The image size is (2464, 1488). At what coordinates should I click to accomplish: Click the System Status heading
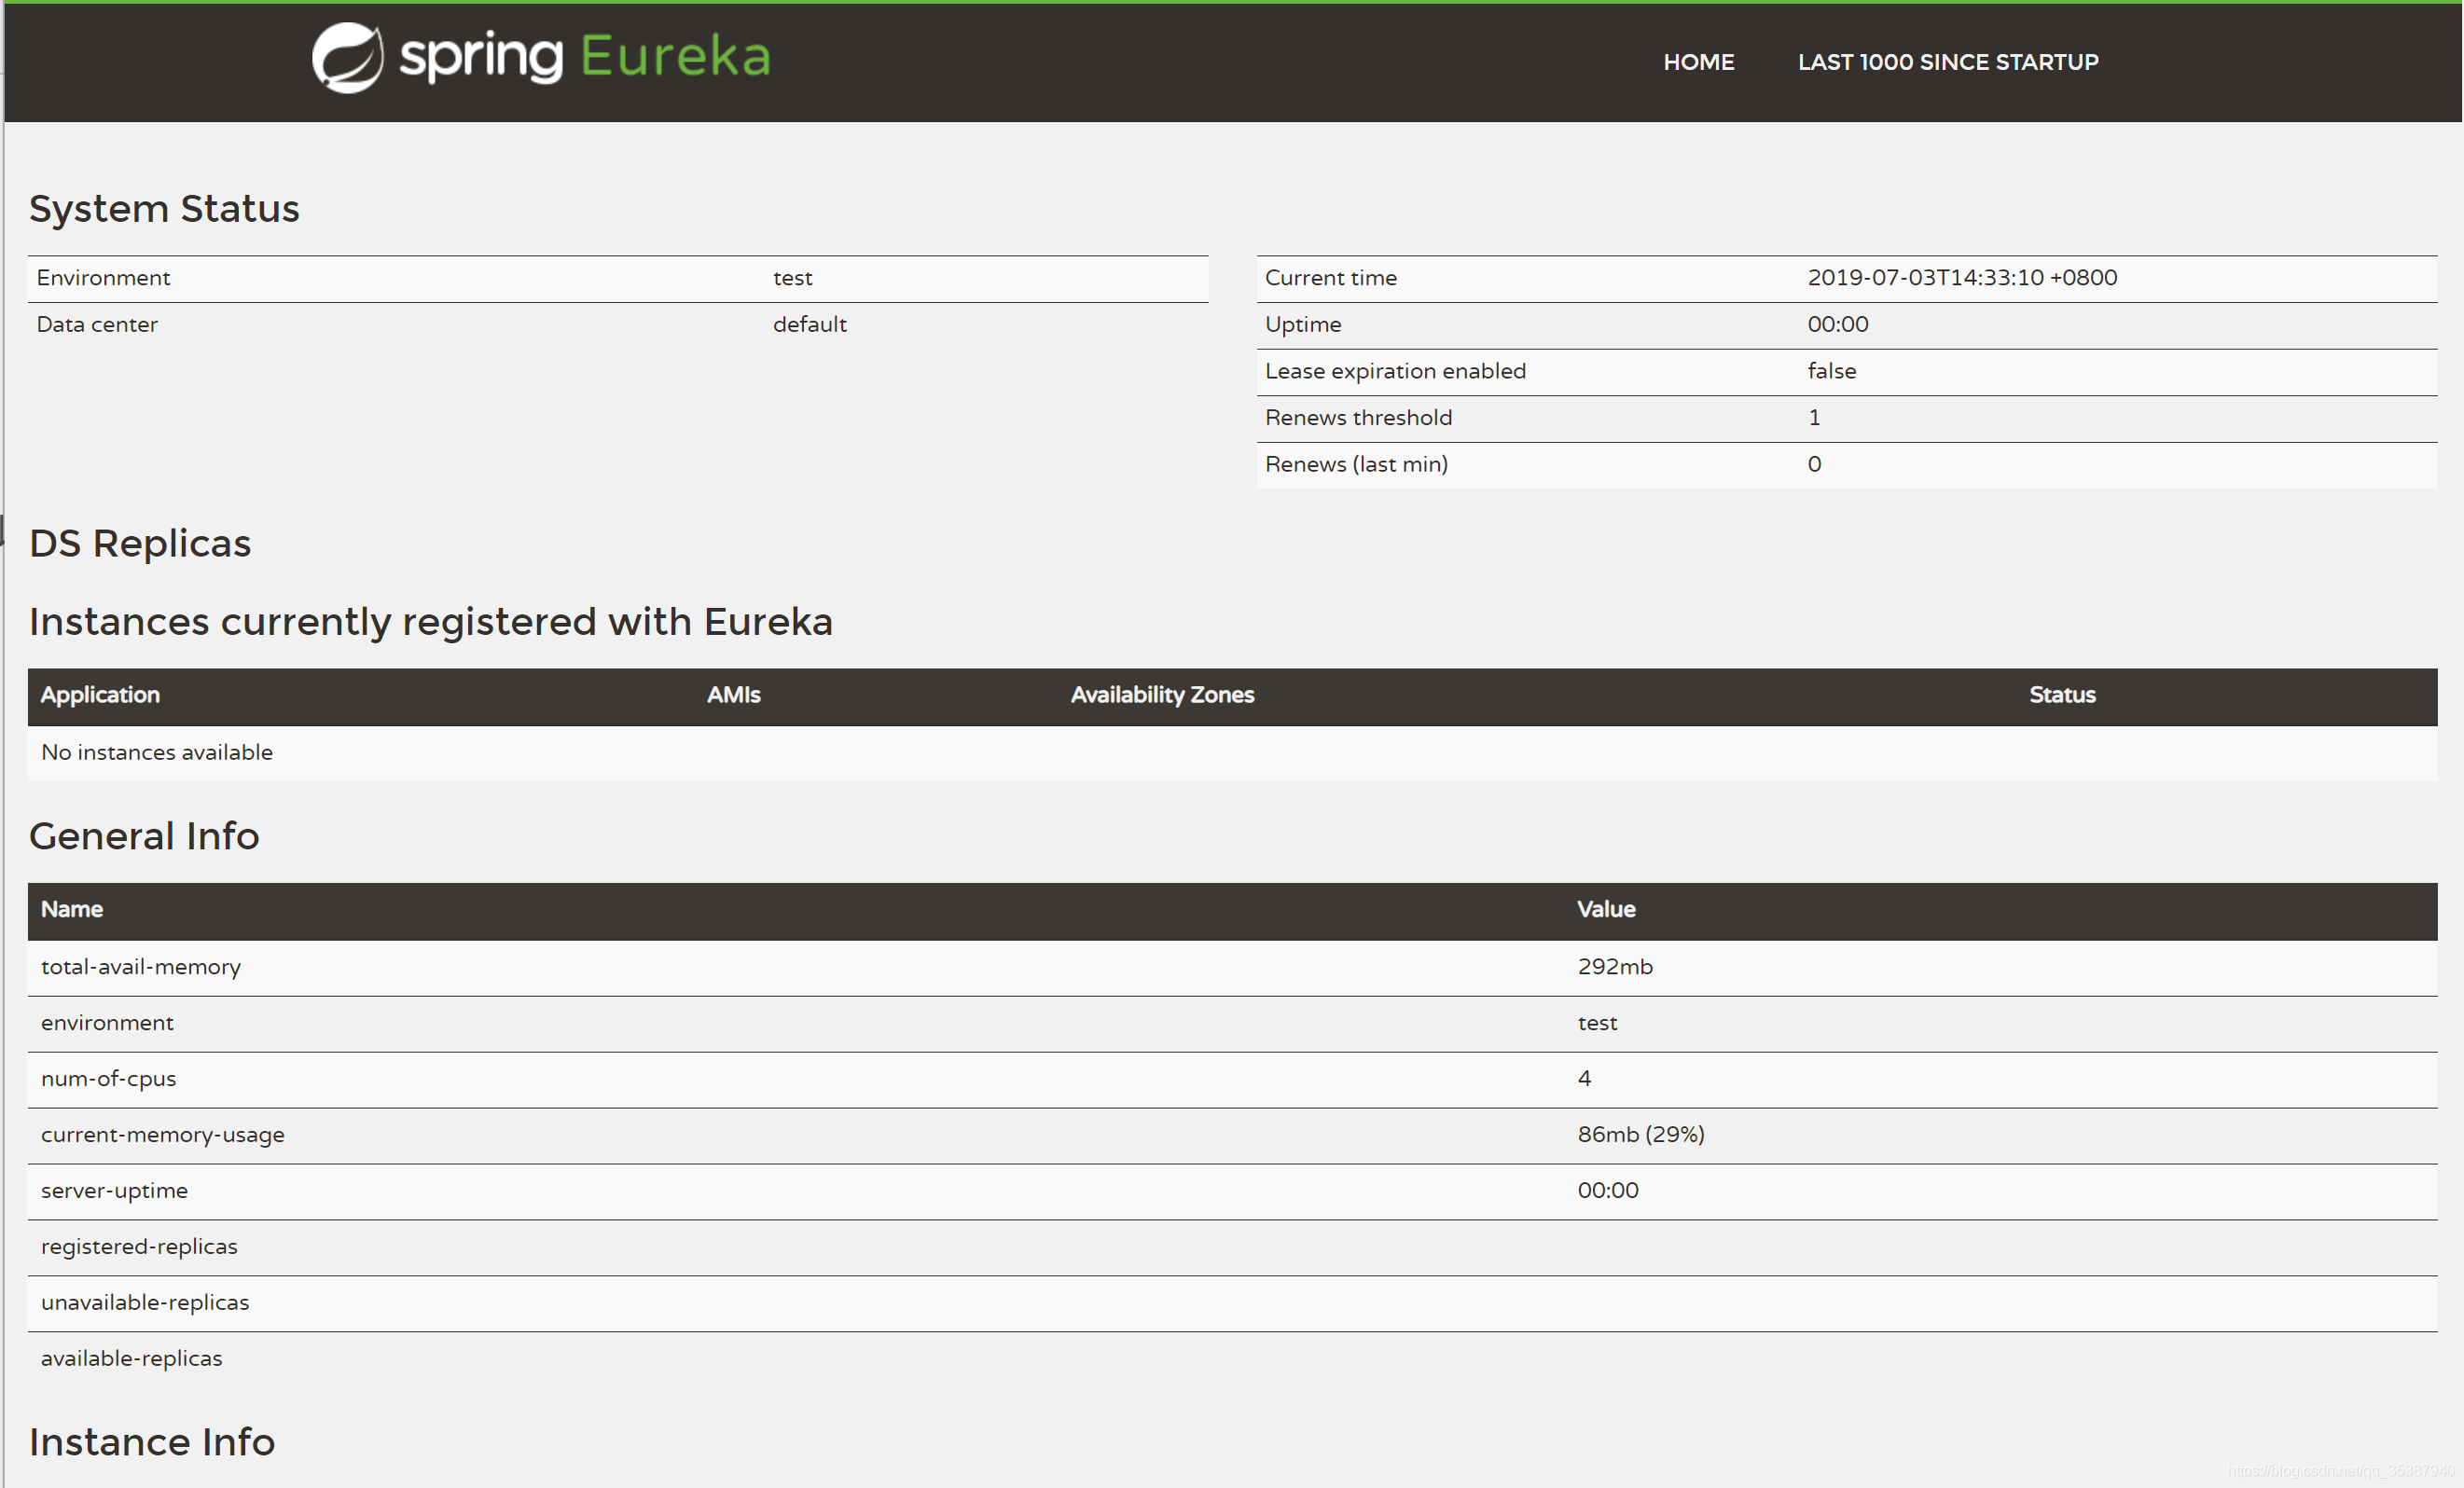(x=164, y=209)
